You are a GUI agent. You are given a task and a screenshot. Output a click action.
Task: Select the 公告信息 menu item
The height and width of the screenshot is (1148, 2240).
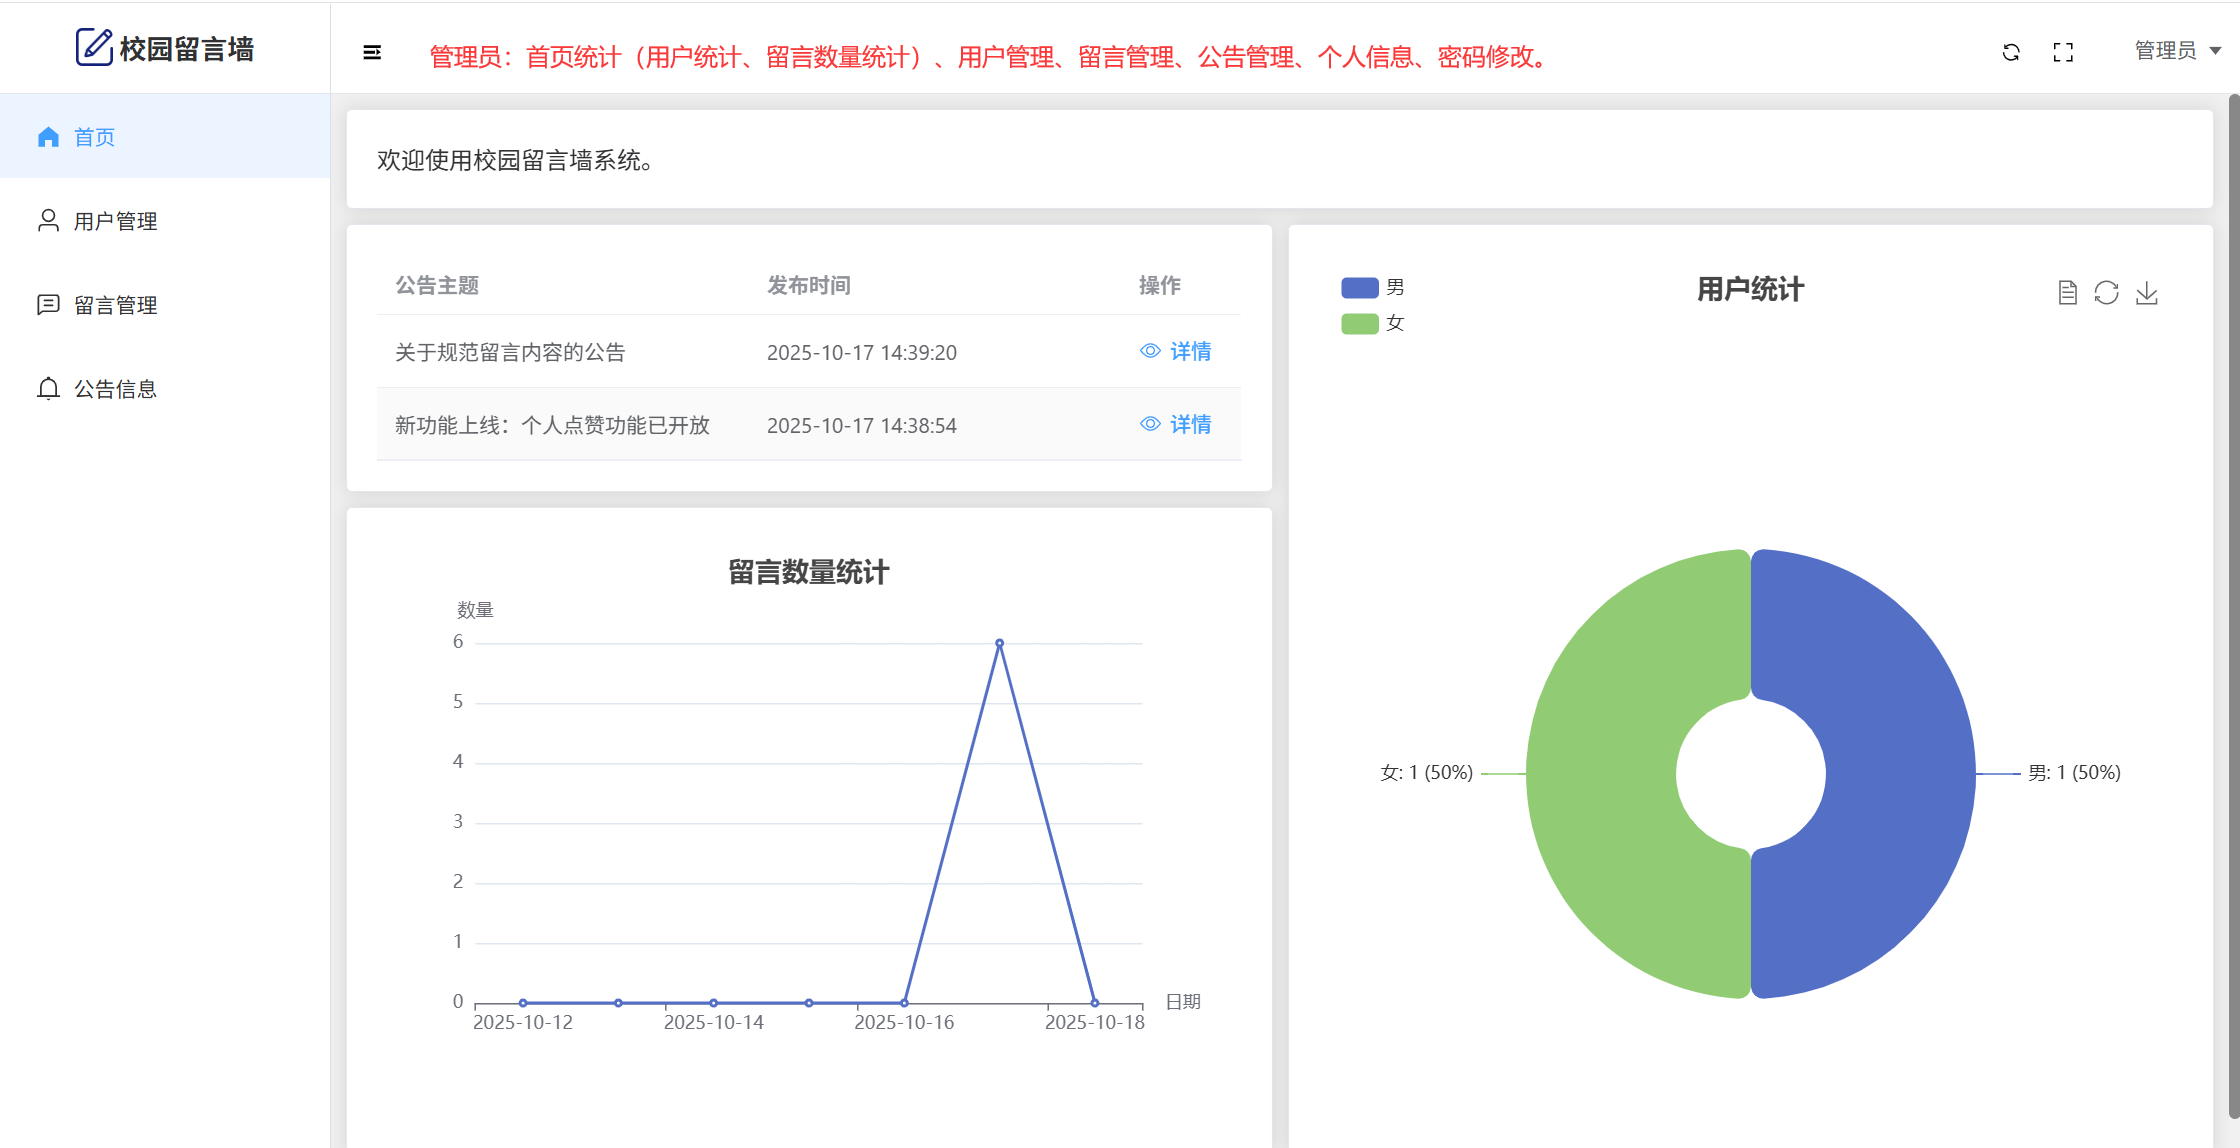point(115,389)
